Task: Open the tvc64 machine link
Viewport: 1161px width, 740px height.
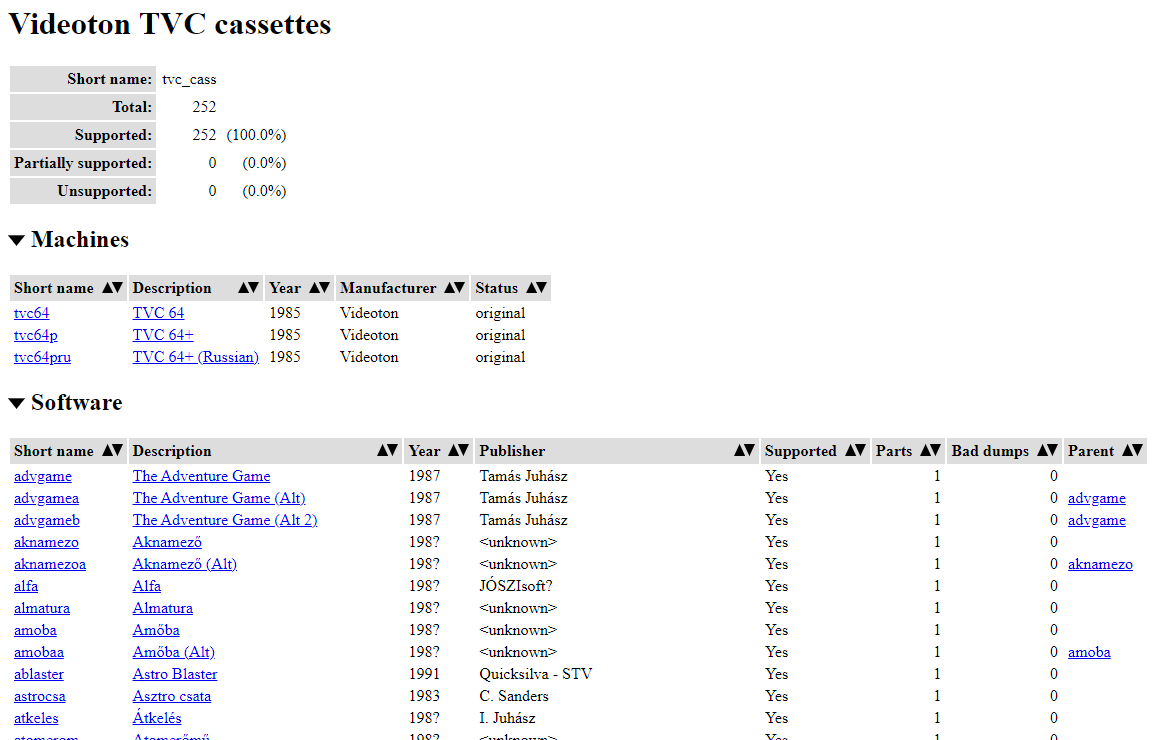Action: (32, 313)
